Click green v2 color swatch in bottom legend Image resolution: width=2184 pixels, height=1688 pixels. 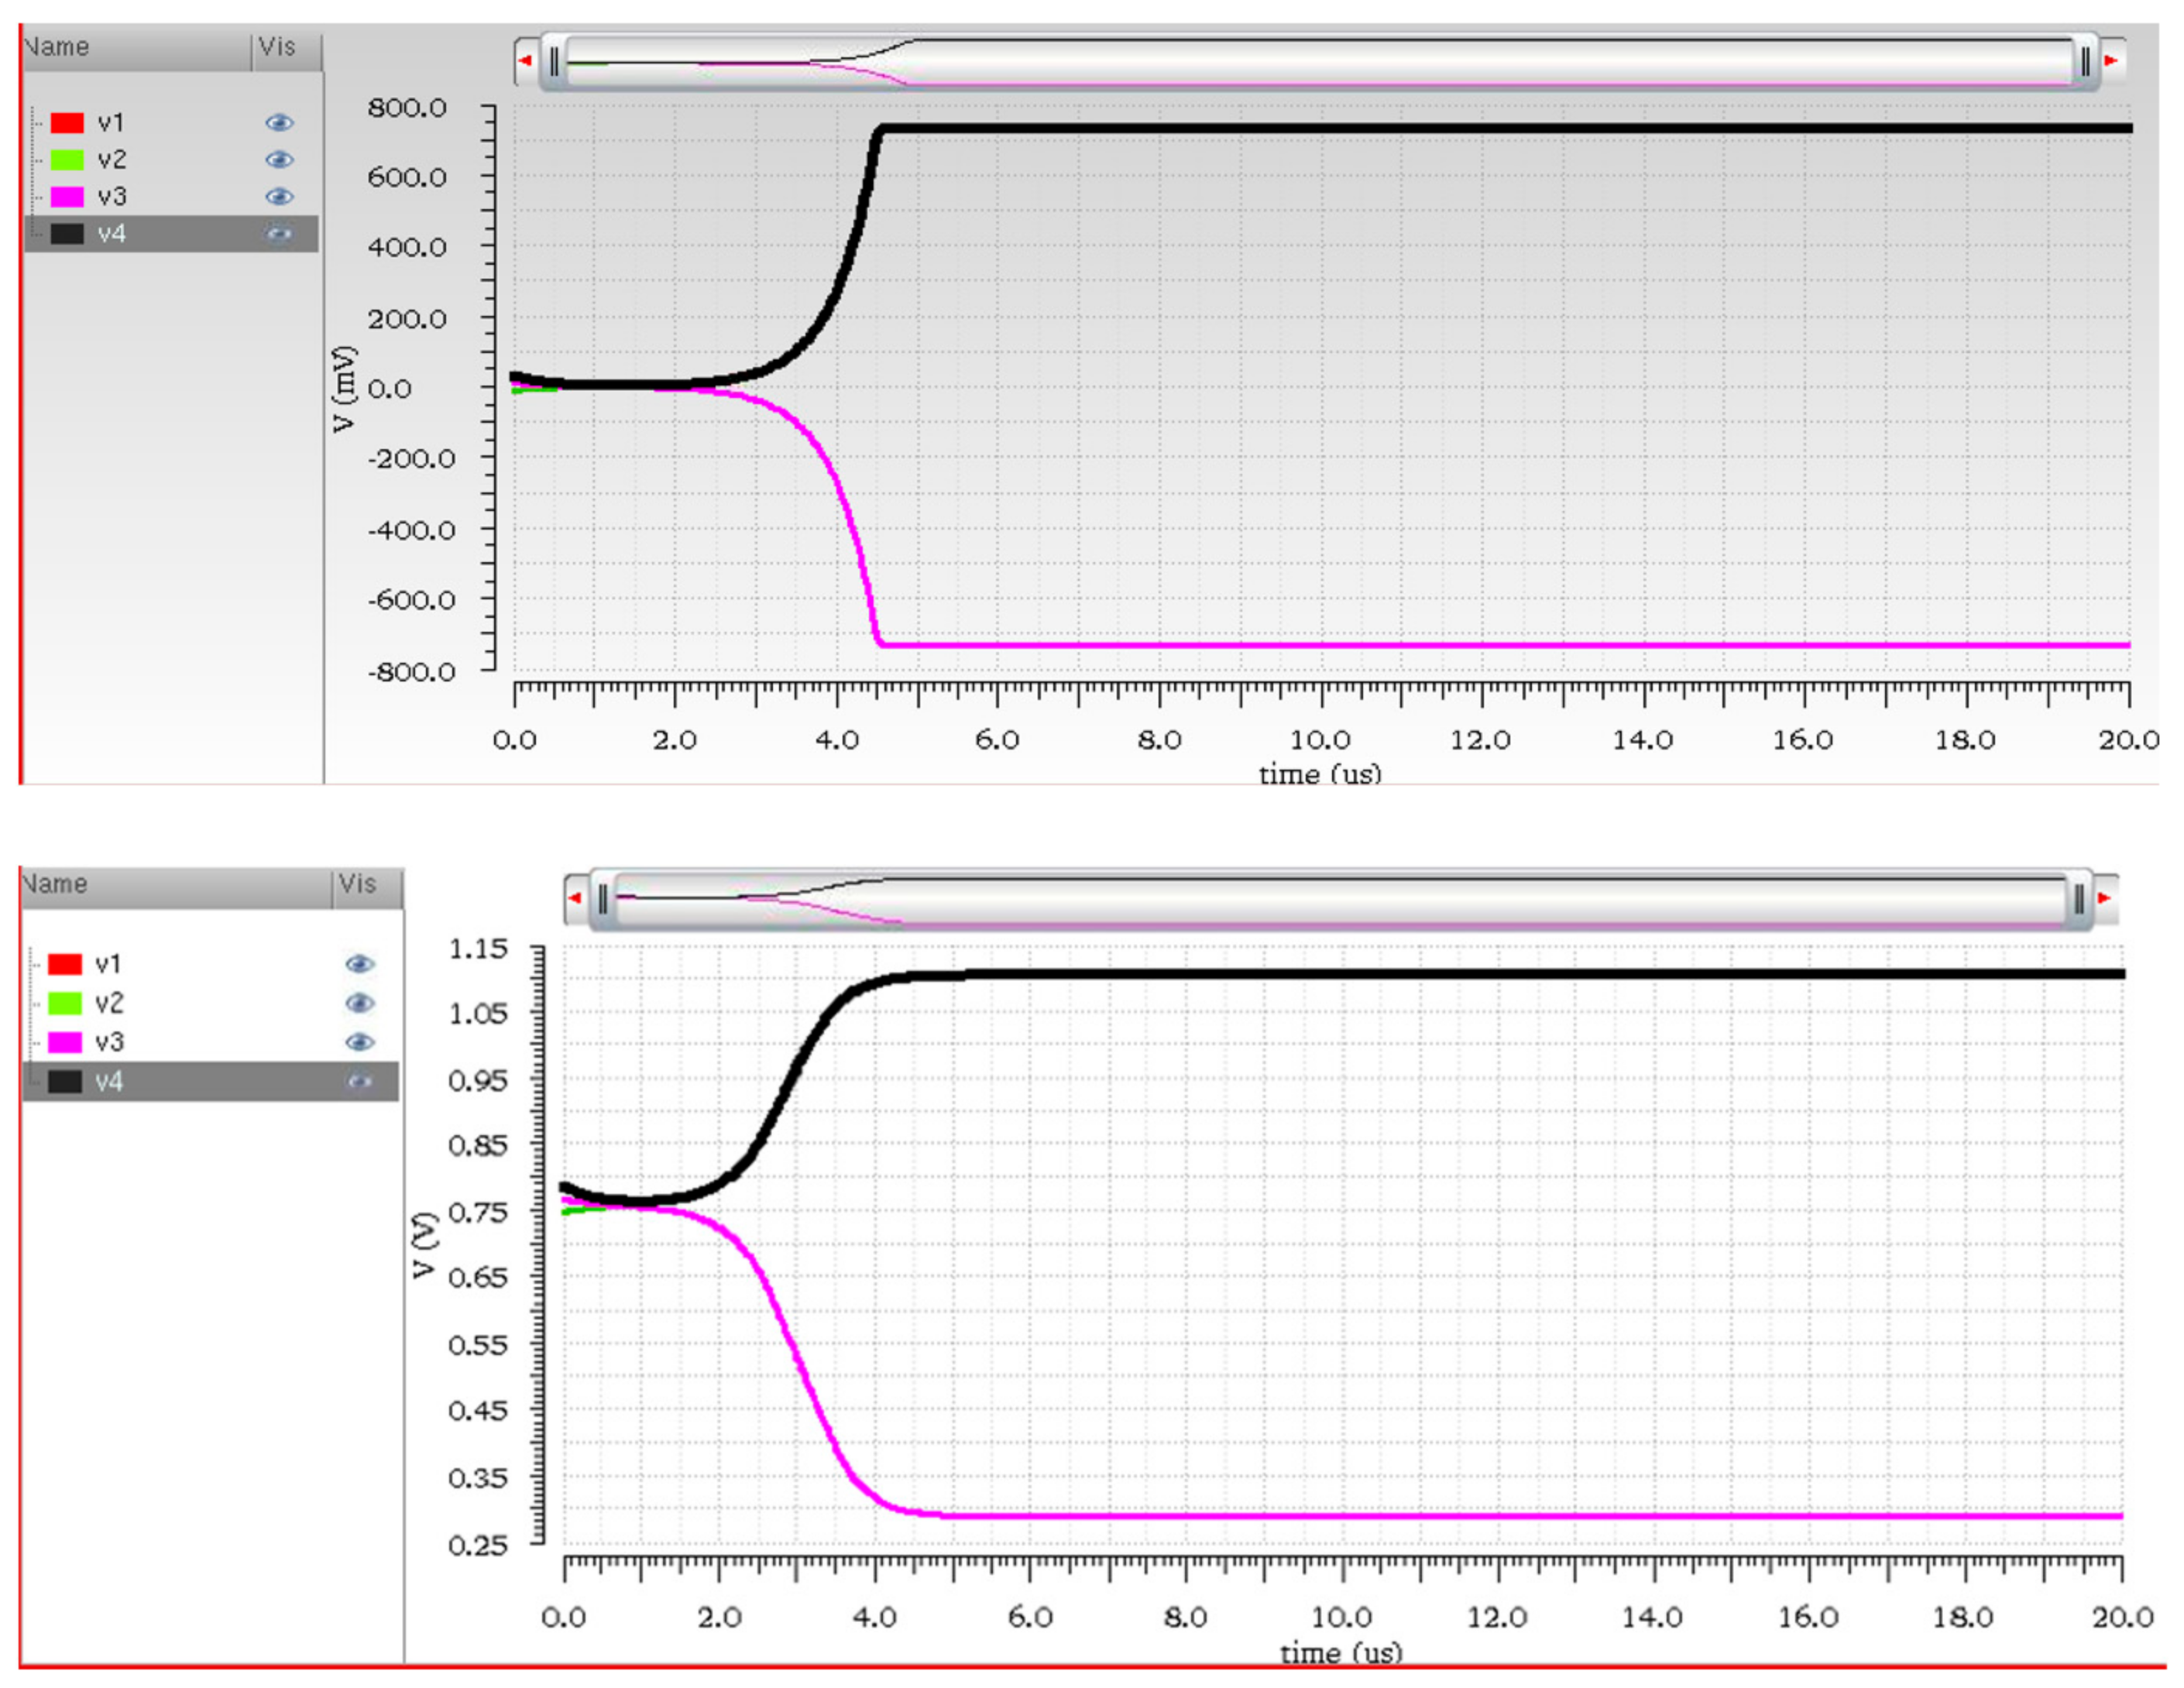pyautogui.click(x=65, y=1003)
